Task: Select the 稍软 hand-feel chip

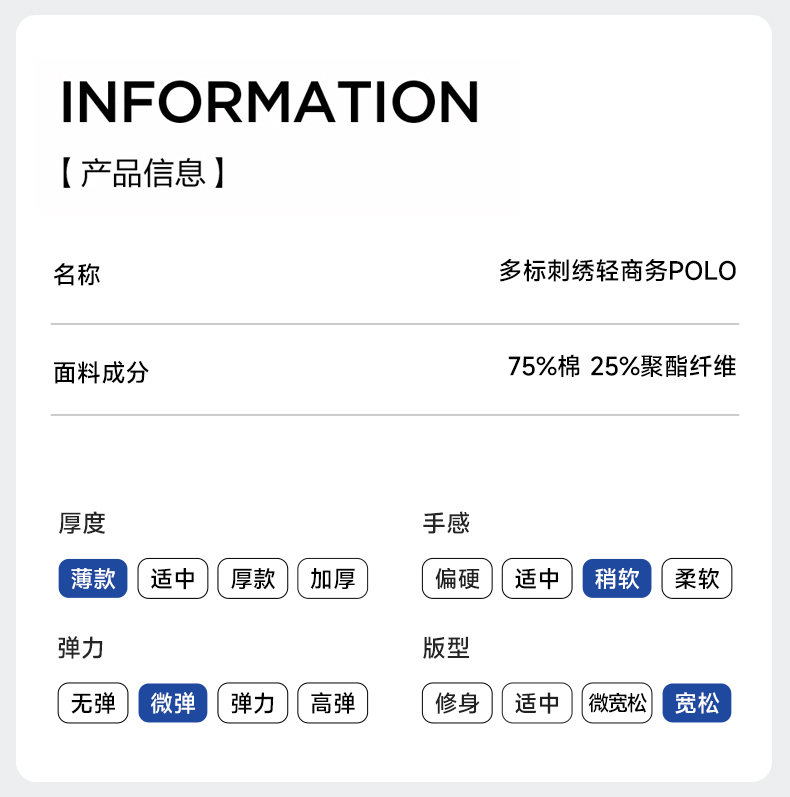Action: click(x=617, y=579)
